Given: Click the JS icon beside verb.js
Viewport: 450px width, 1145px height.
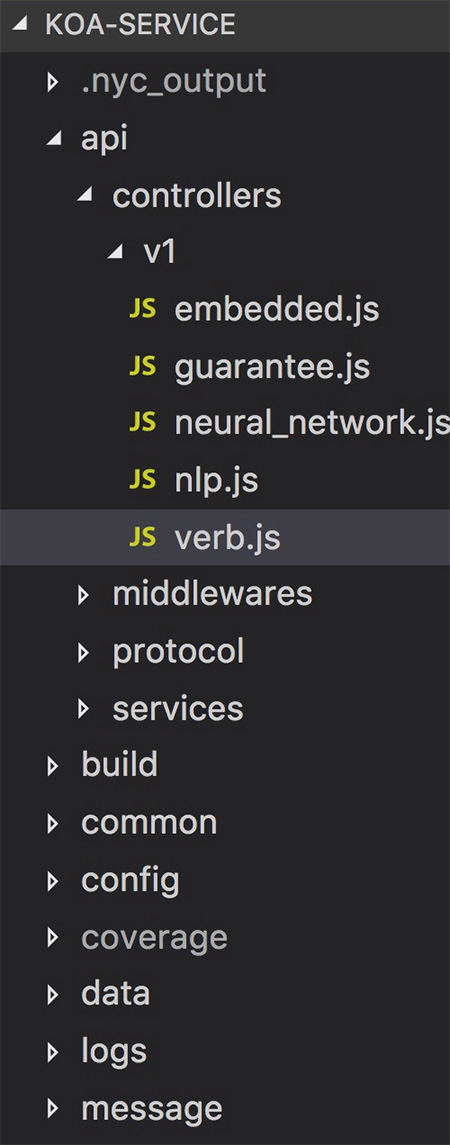Looking at the screenshot, I should (142, 537).
